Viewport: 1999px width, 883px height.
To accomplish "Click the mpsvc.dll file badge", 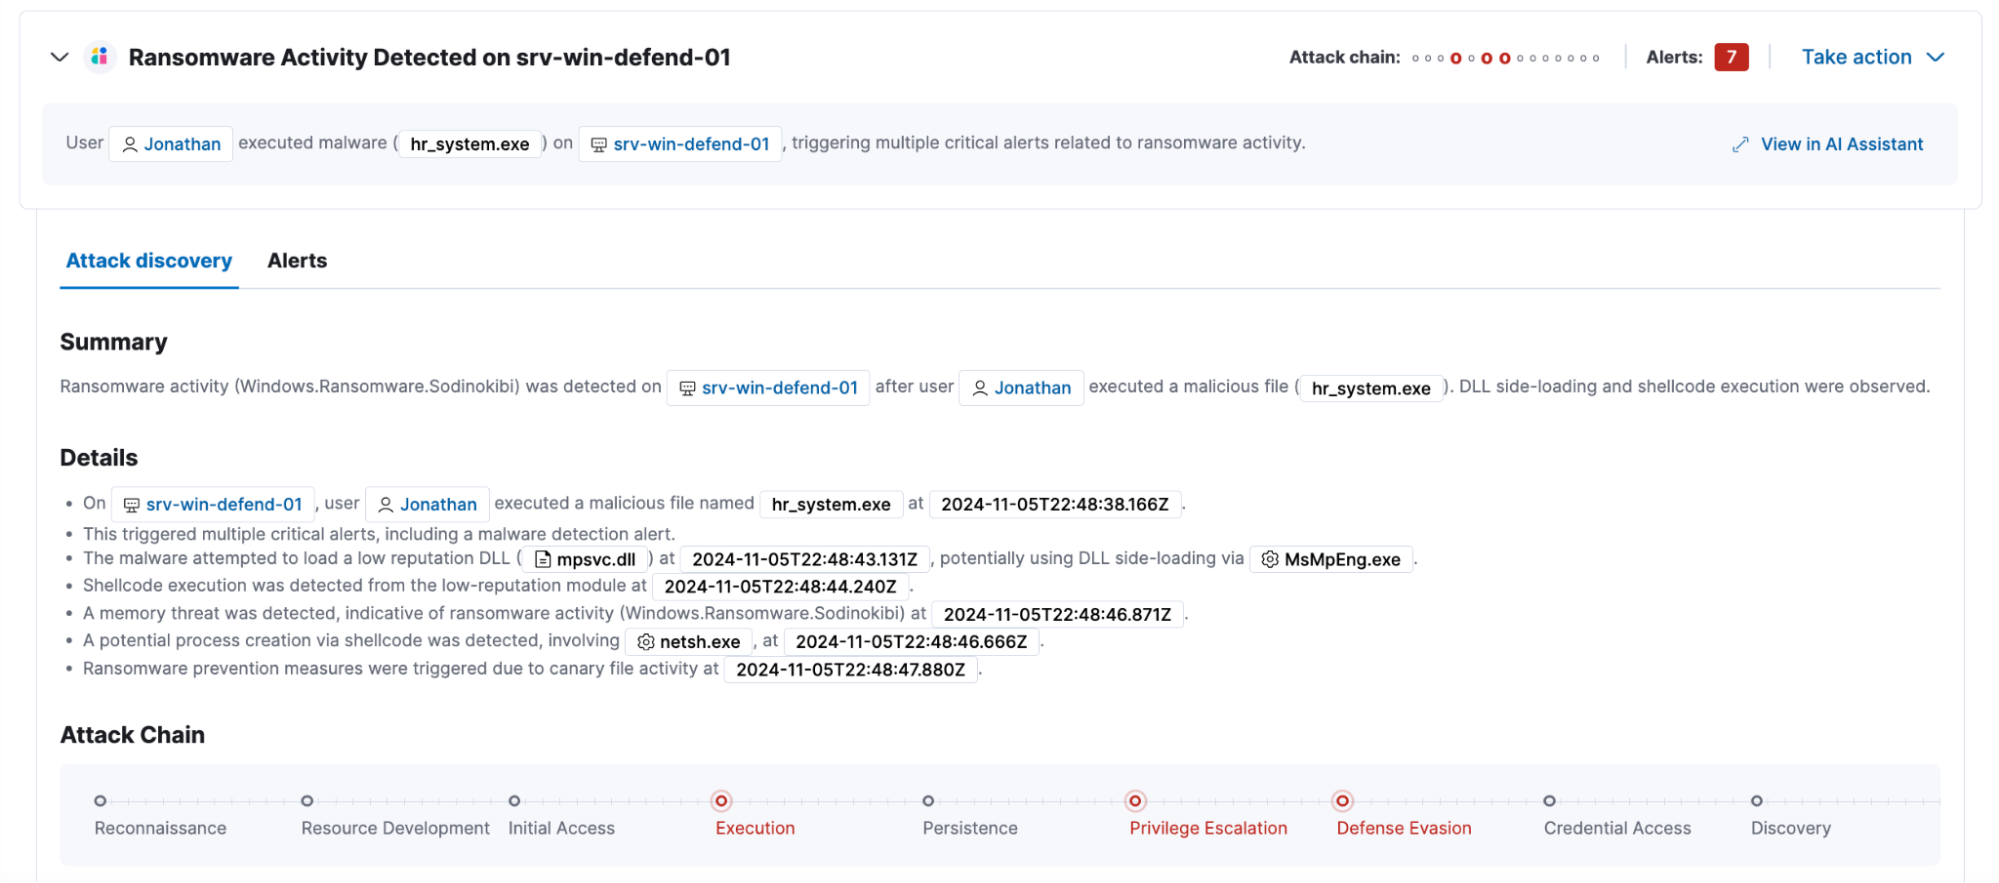I will click(x=586, y=559).
